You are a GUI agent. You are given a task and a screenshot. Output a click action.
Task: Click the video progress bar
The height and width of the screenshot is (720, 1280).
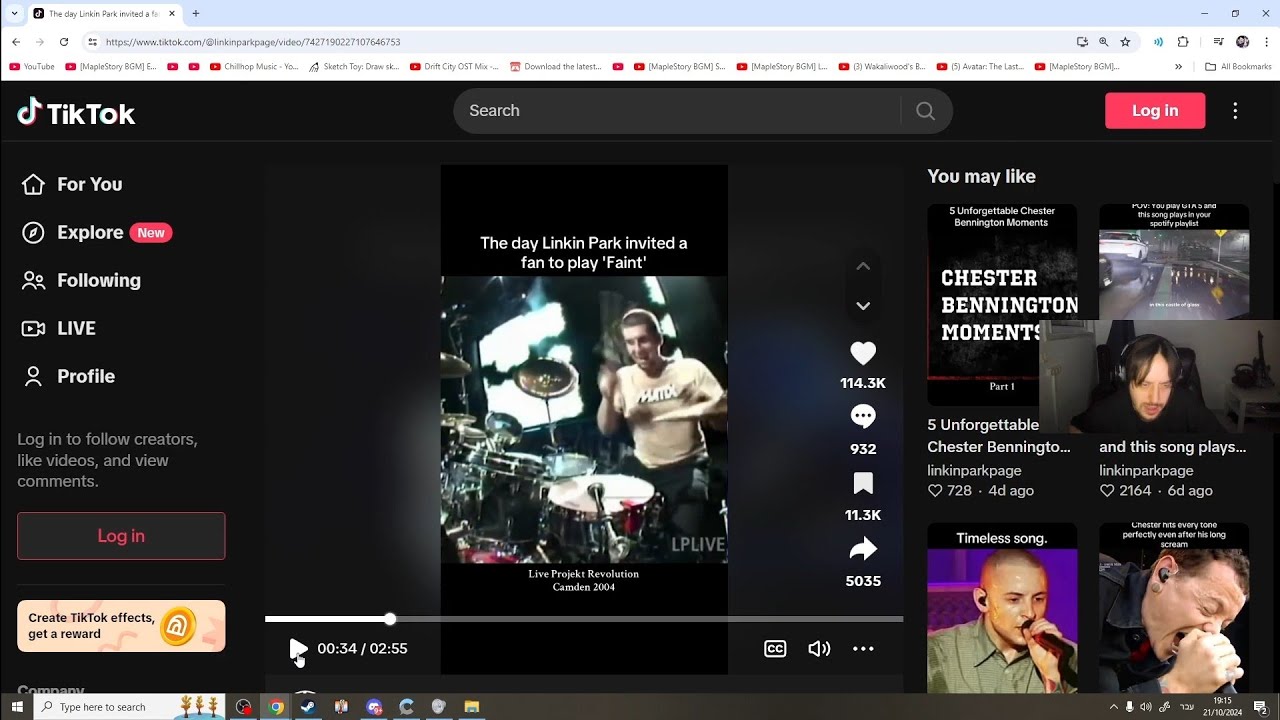(584, 619)
